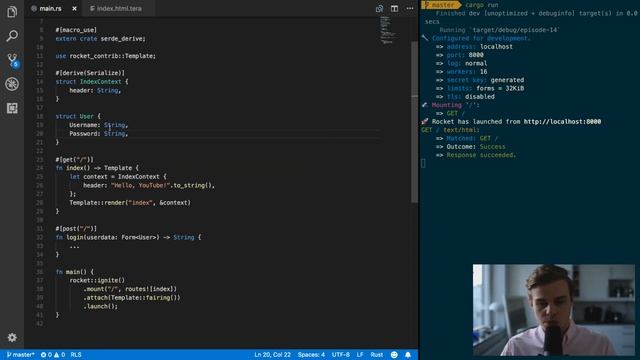Click 'IndexContext' struct name on line 14

tap(100, 82)
